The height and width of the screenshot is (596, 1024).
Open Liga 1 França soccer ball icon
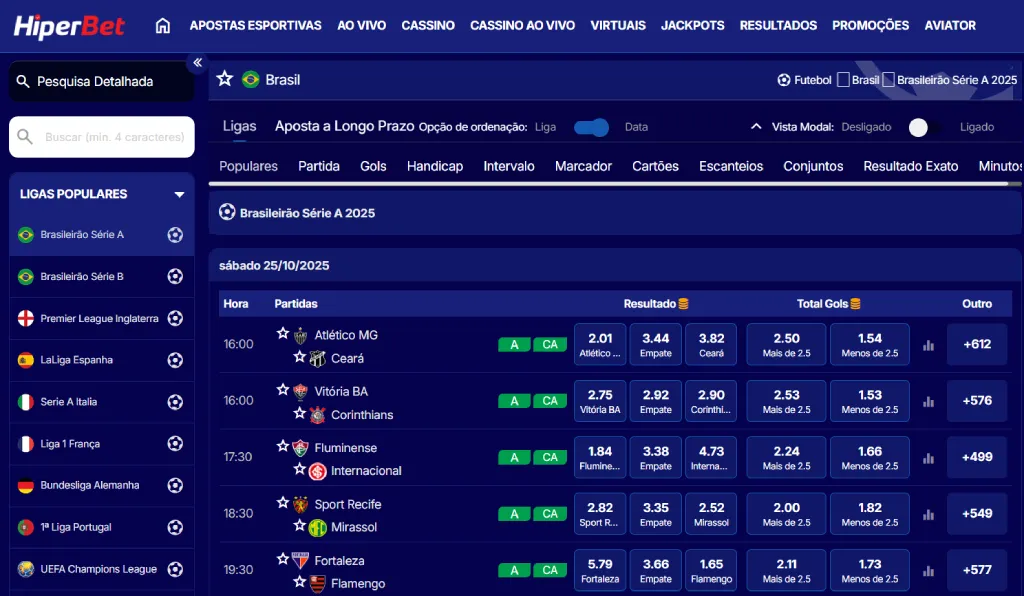(175, 443)
